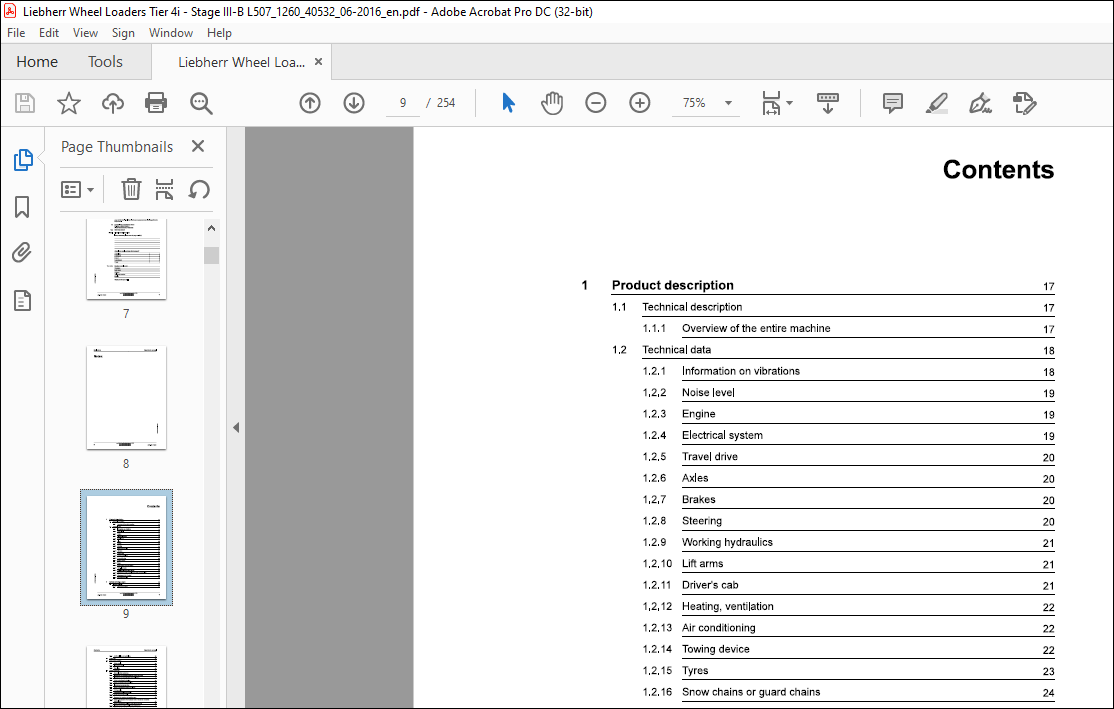Select the Highlight text pen tool

(x=936, y=103)
